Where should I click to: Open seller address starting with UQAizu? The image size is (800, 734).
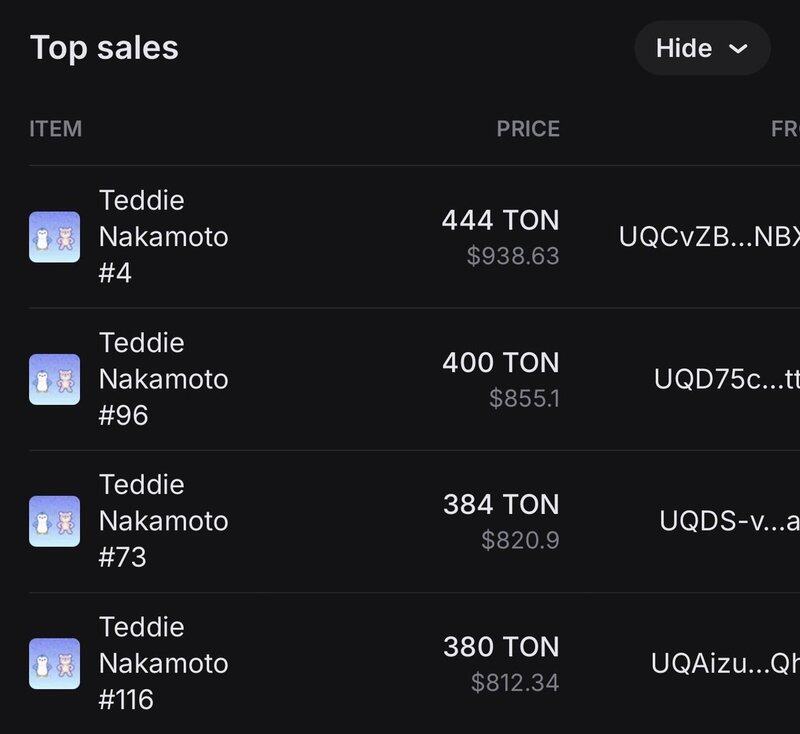[724, 663]
